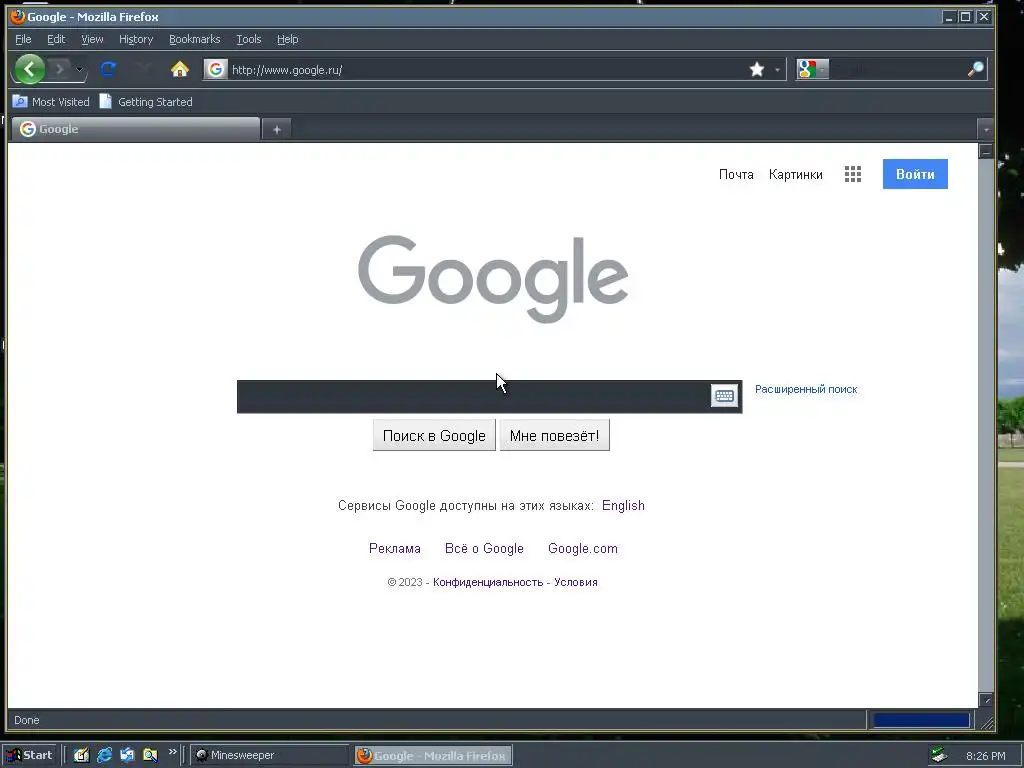Click the blue Войти sign-in button
The image size is (1024, 768).
(x=915, y=174)
